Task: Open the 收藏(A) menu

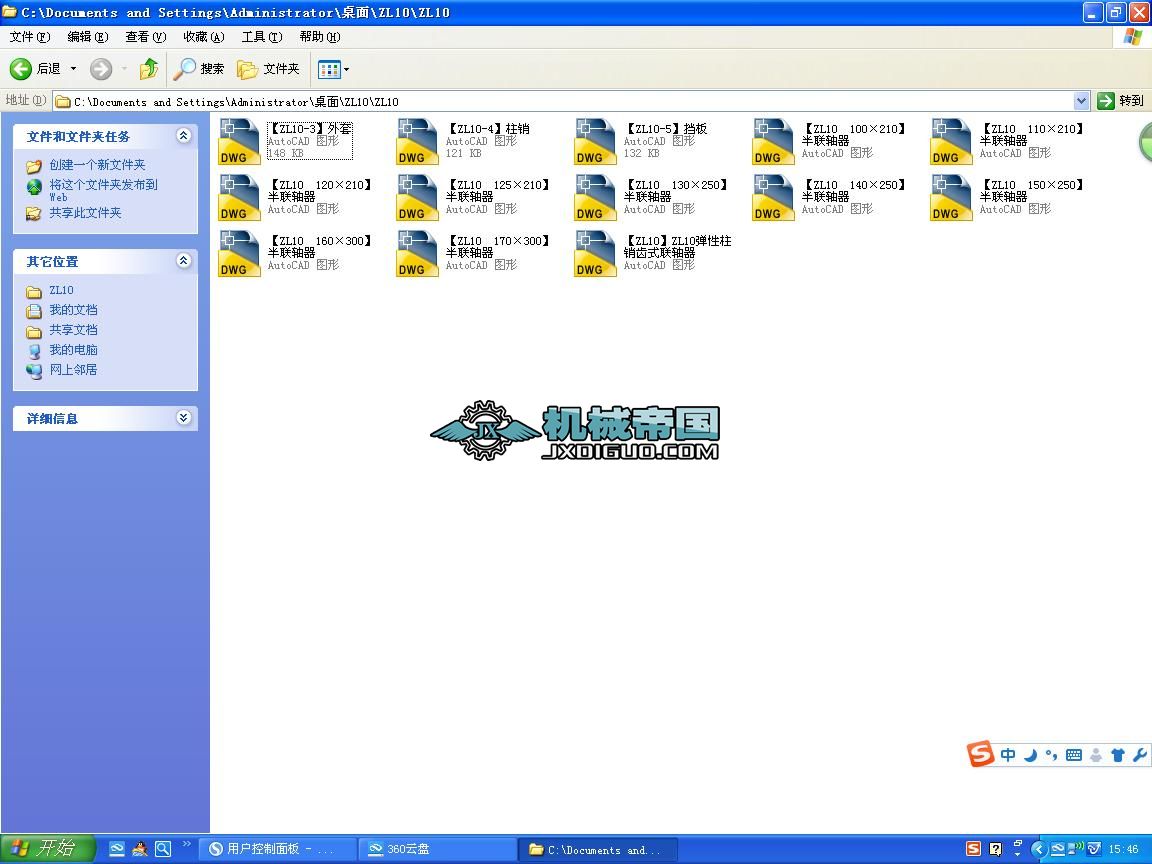Action: click(204, 37)
